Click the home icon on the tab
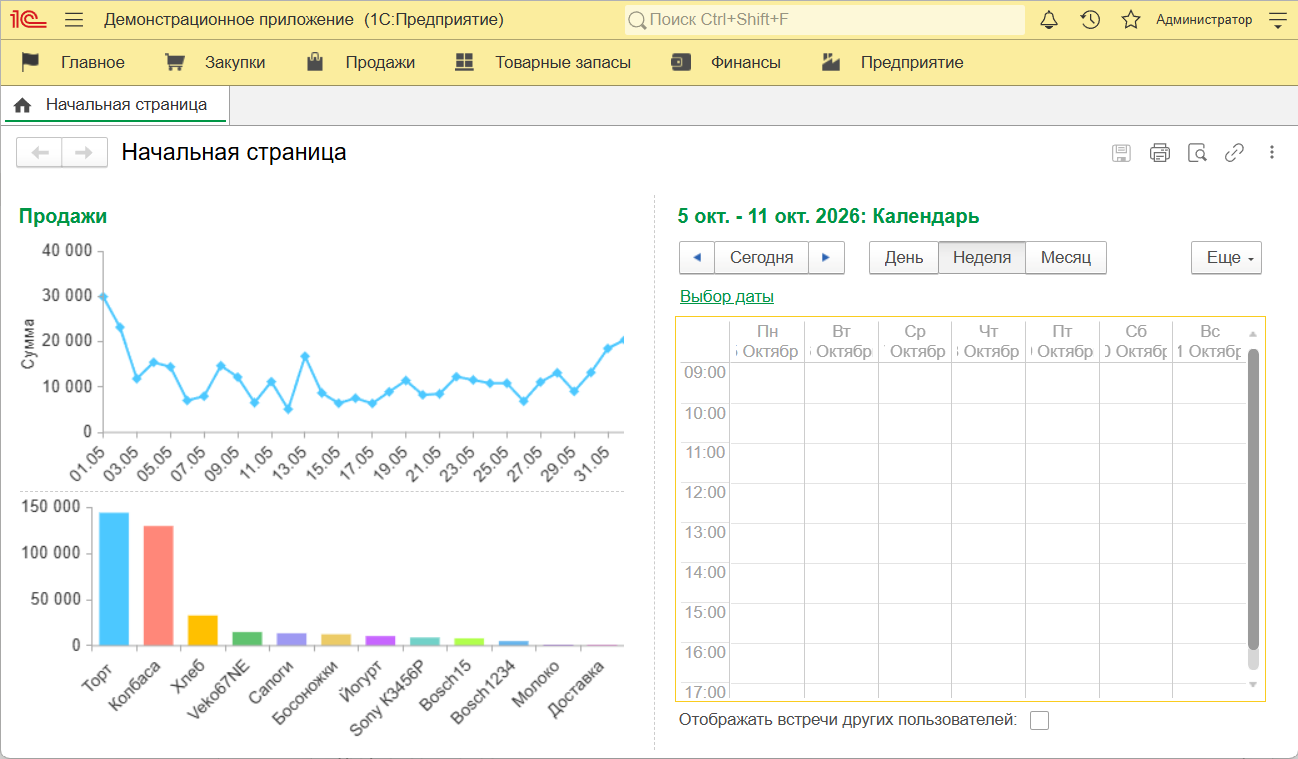Screen dimensions: 1298x759 [22, 105]
